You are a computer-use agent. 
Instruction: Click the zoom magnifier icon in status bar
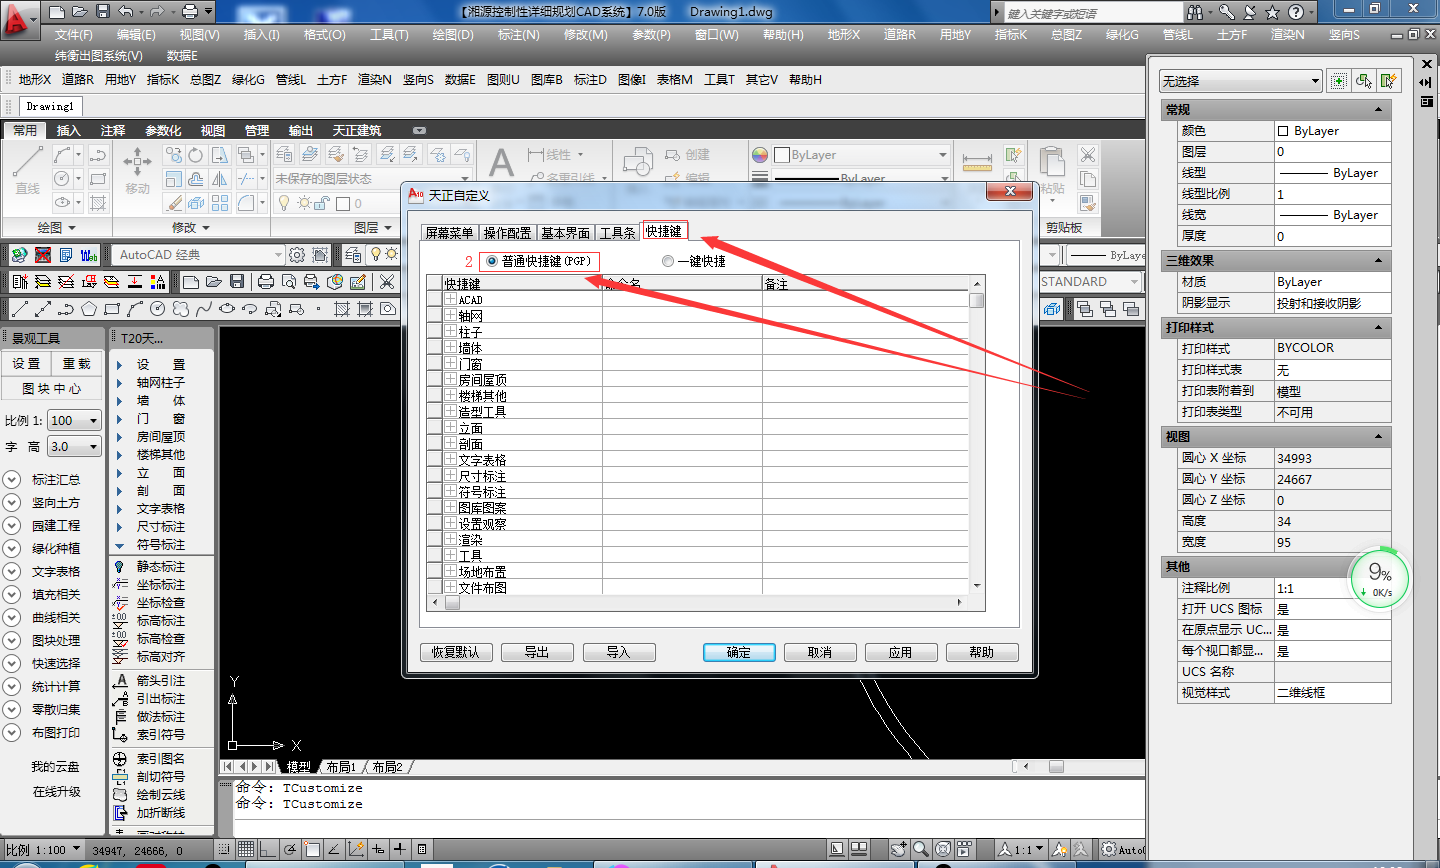(x=920, y=849)
